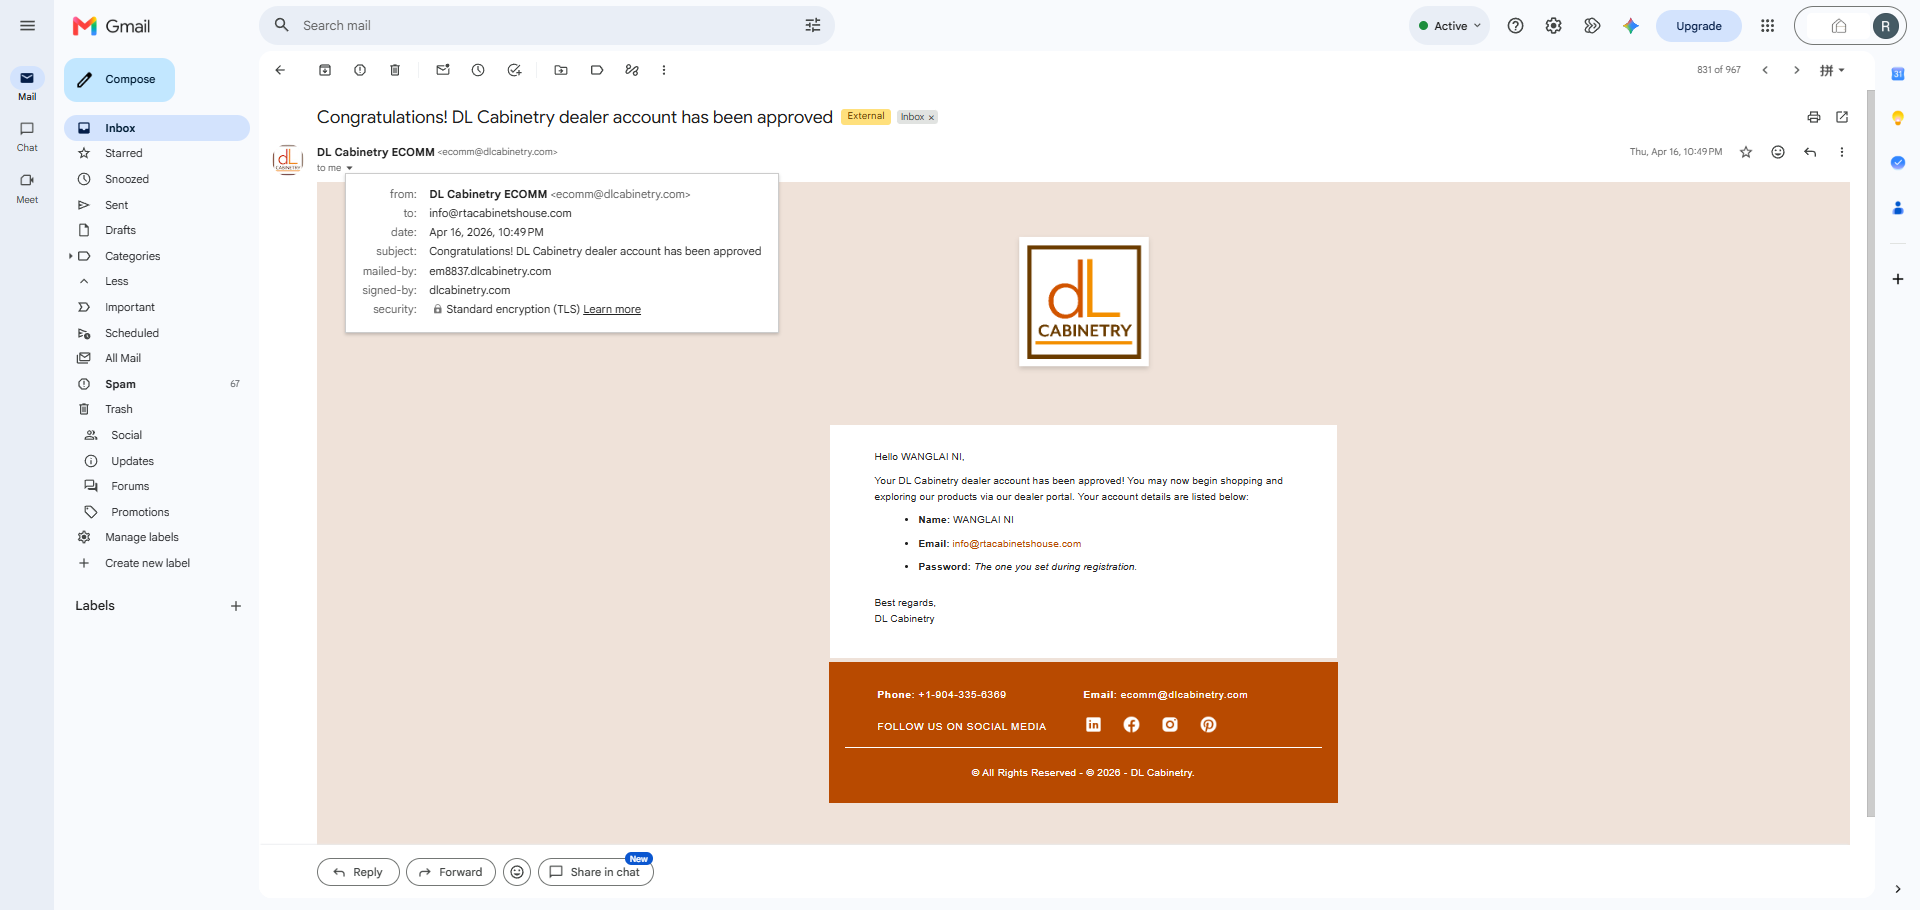Expand the Categories section in the sidebar
The image size is (1920, 910).
click(x=71, y=256)
